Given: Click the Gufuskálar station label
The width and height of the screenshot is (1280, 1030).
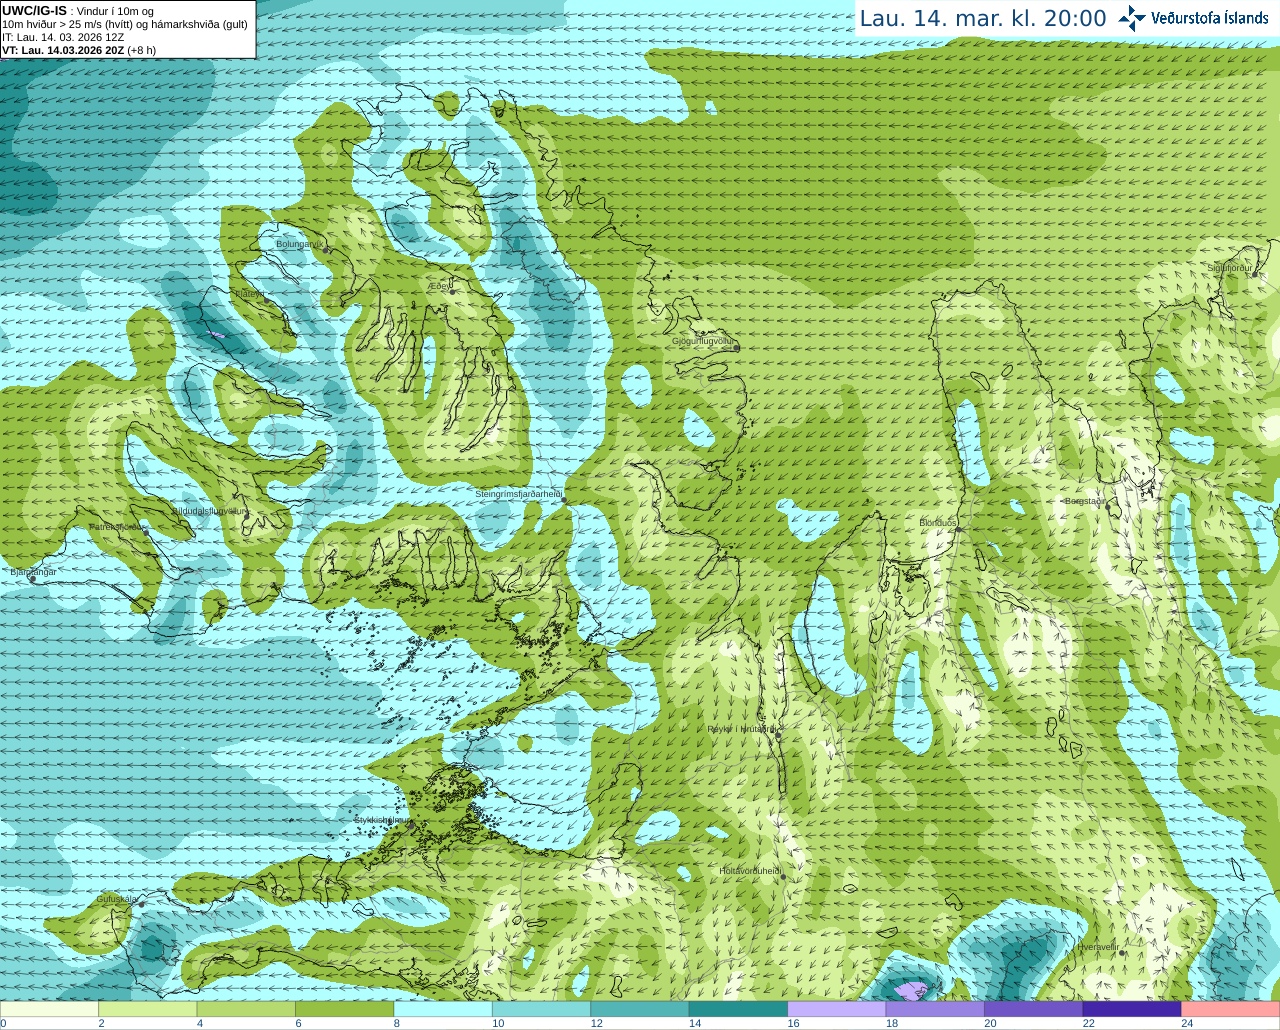Looking at the screenshot, I should click(x=117, y=899).
